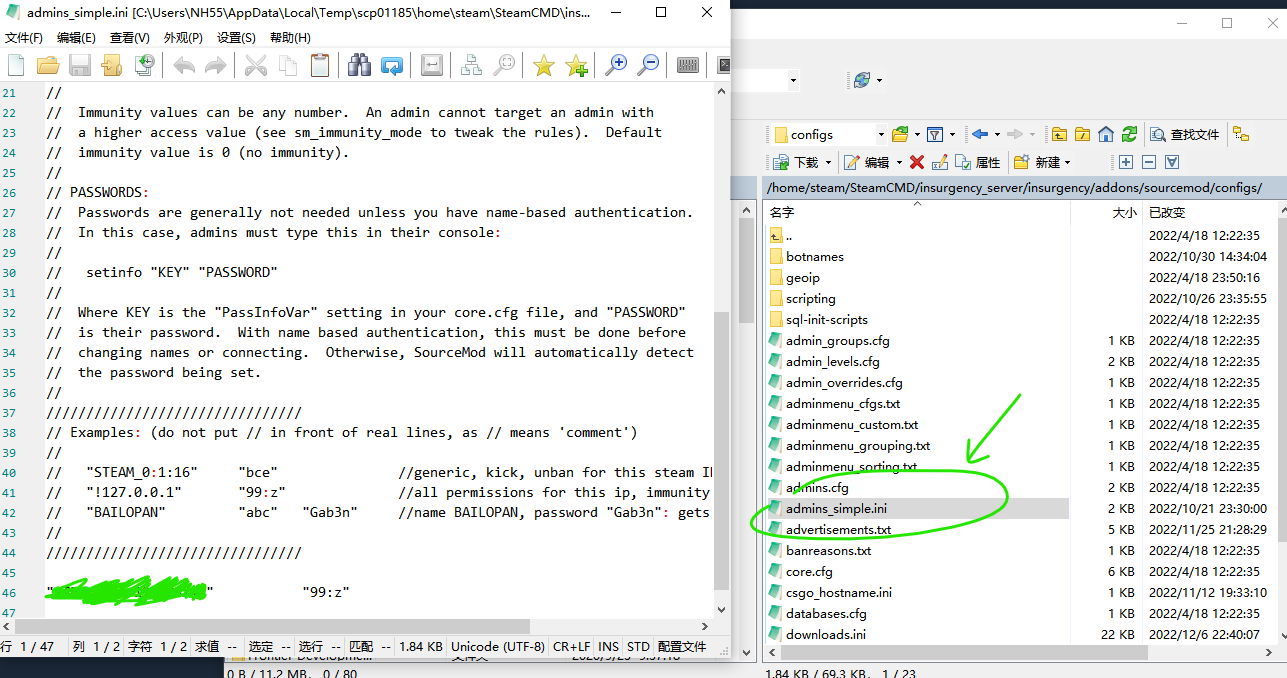
Task: Click the add to favorites star-plus icon
Action: [x=576, y=66]
